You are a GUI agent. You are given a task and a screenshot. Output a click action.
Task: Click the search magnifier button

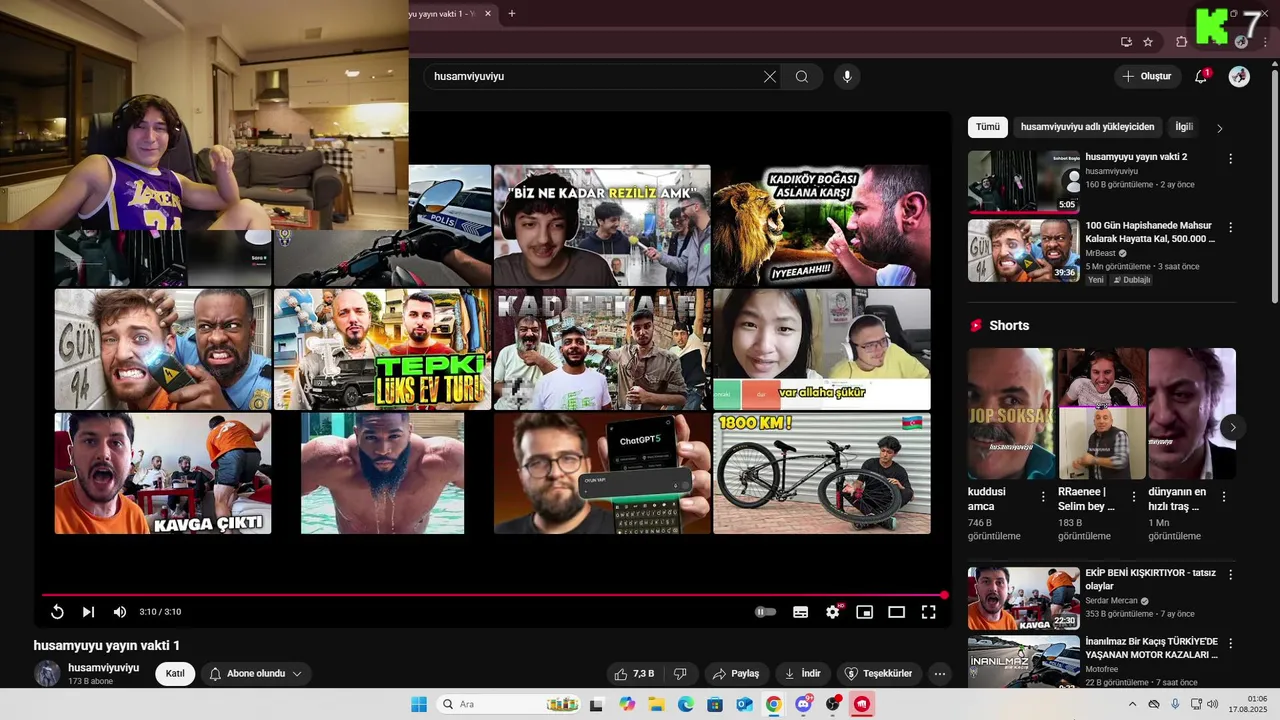click(802, 76)
